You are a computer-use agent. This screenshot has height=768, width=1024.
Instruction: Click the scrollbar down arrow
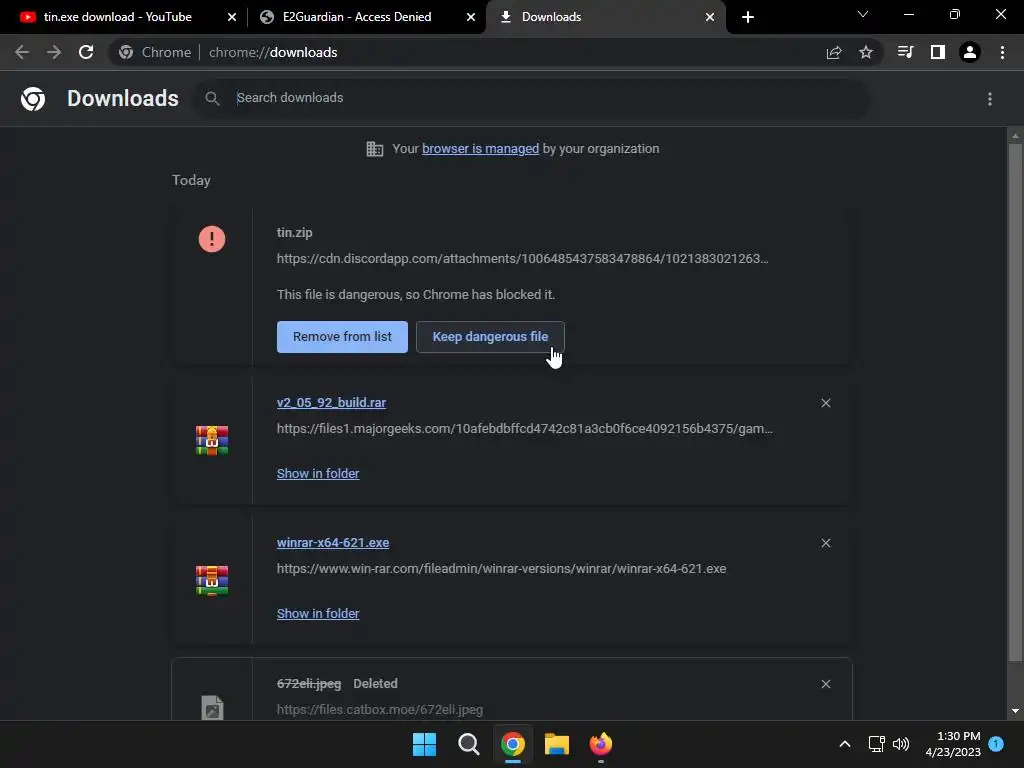point(1015,711)
